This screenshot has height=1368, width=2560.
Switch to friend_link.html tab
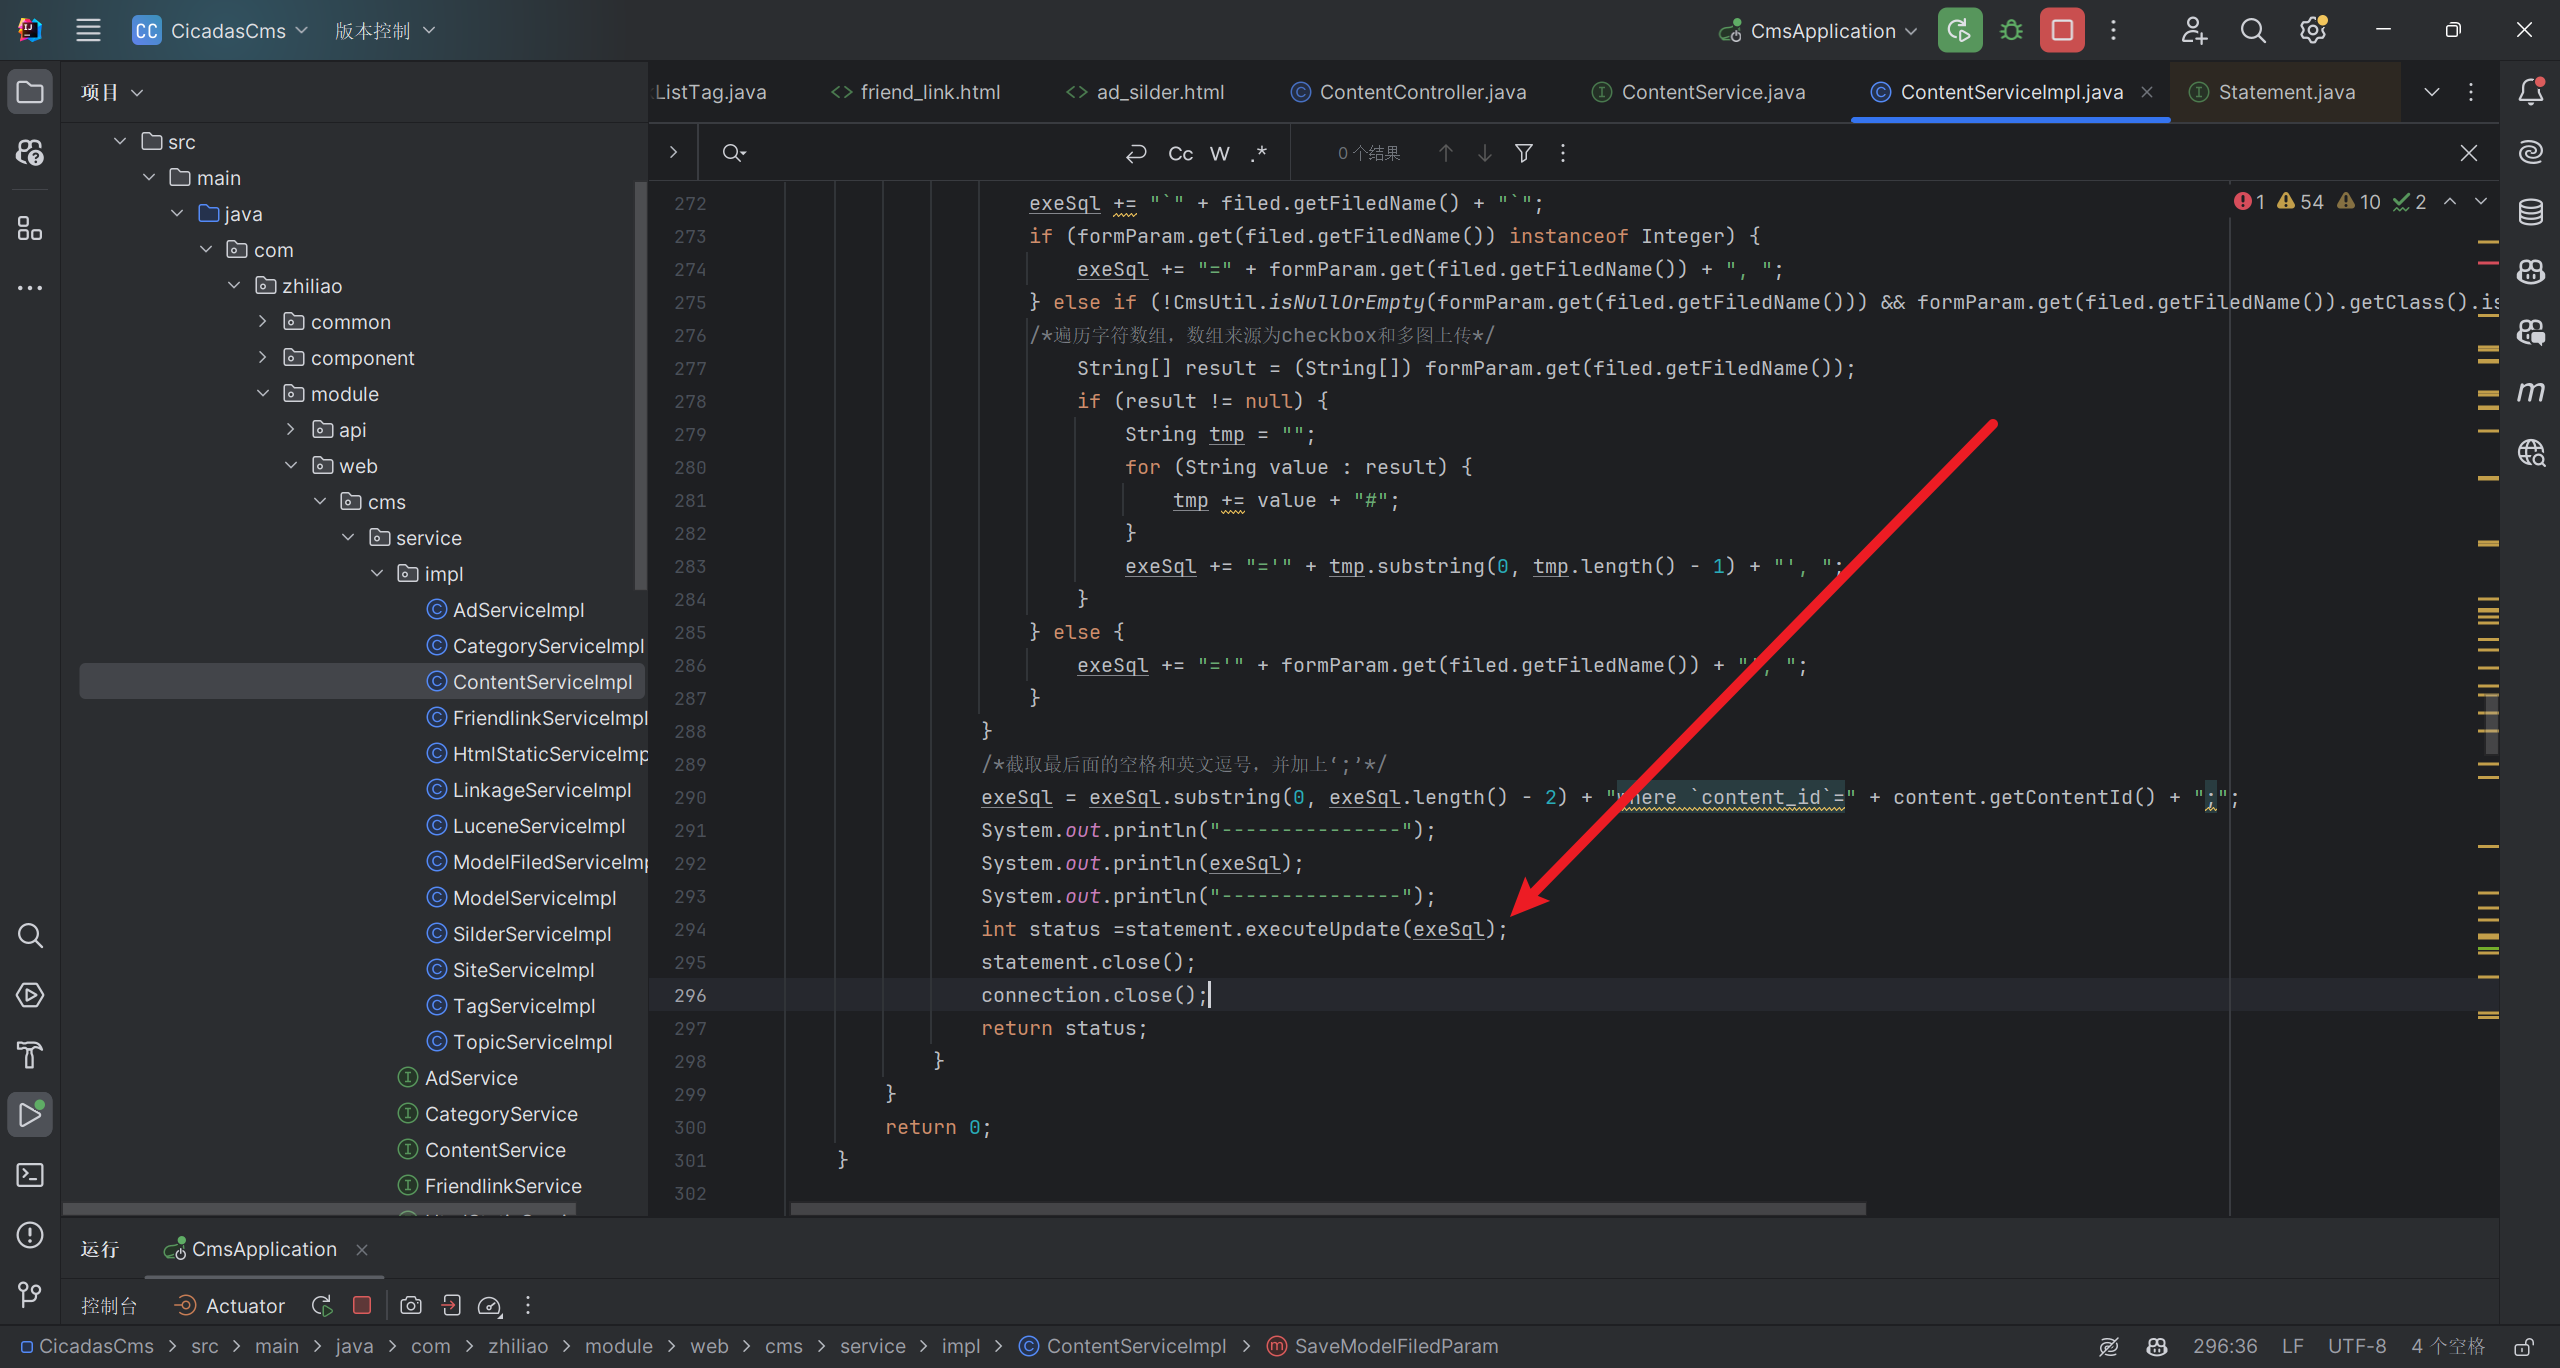(915, 92)
